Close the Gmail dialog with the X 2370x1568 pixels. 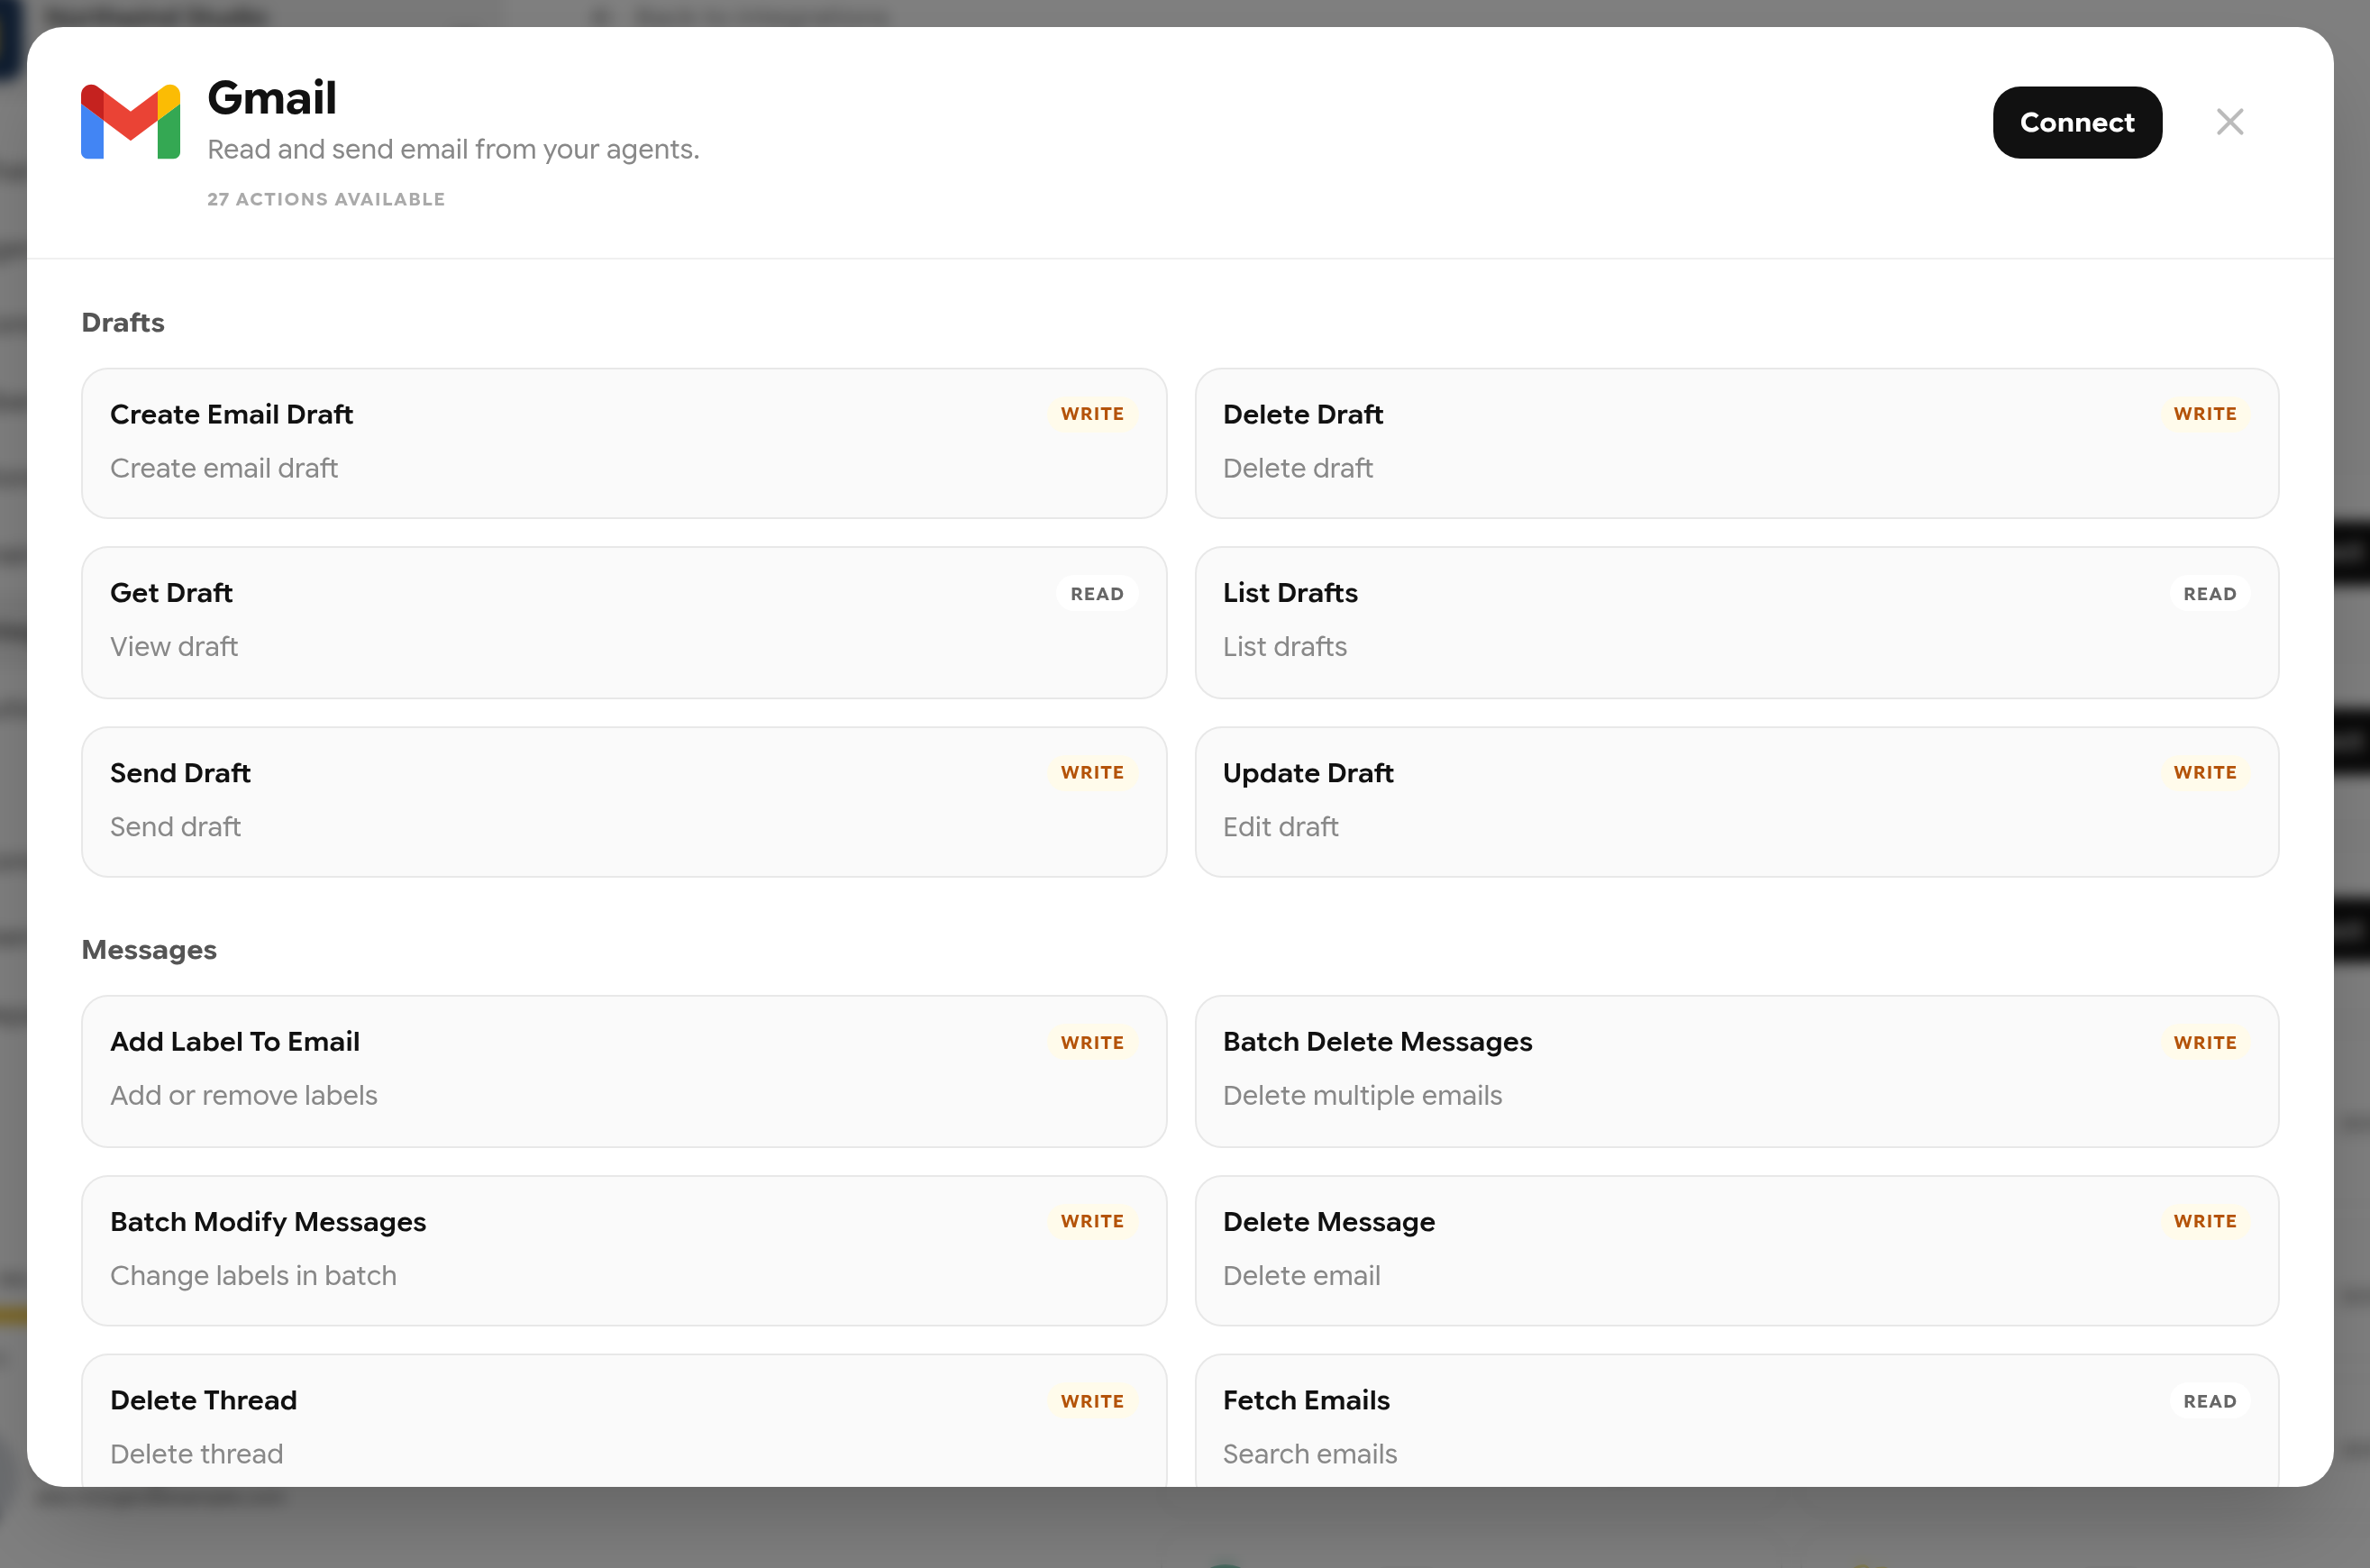pos(2229,122)
